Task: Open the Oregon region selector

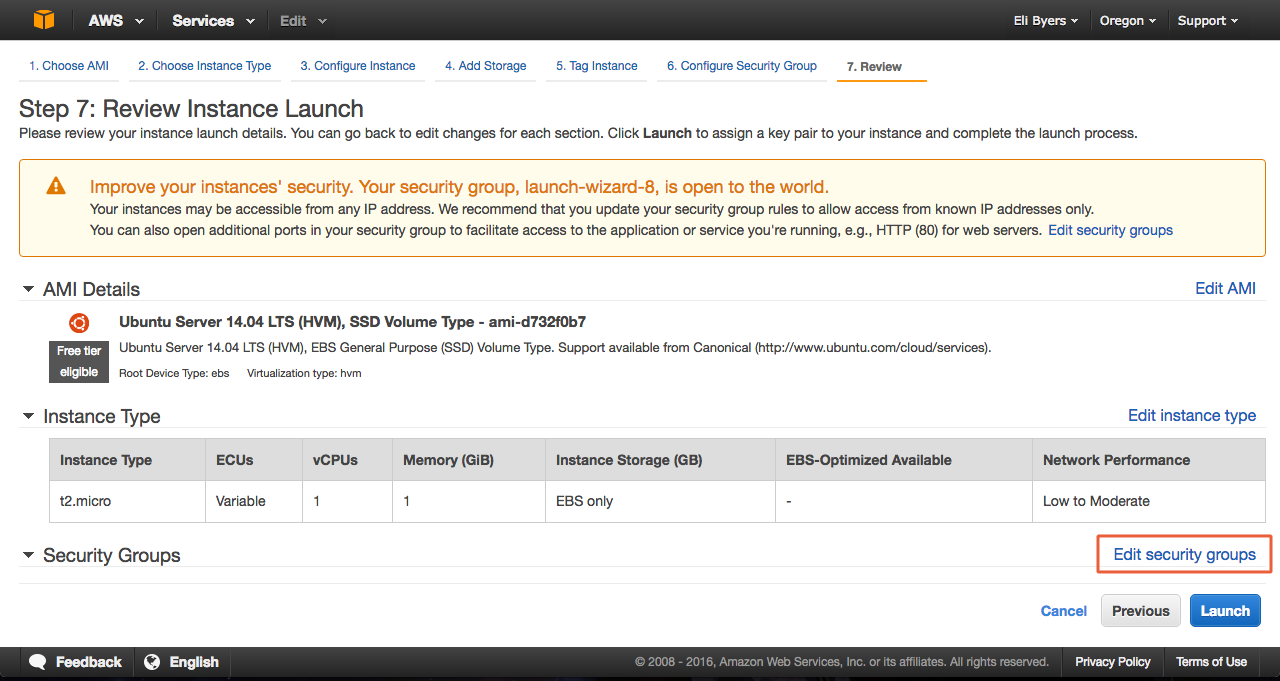Action: 1127,20
